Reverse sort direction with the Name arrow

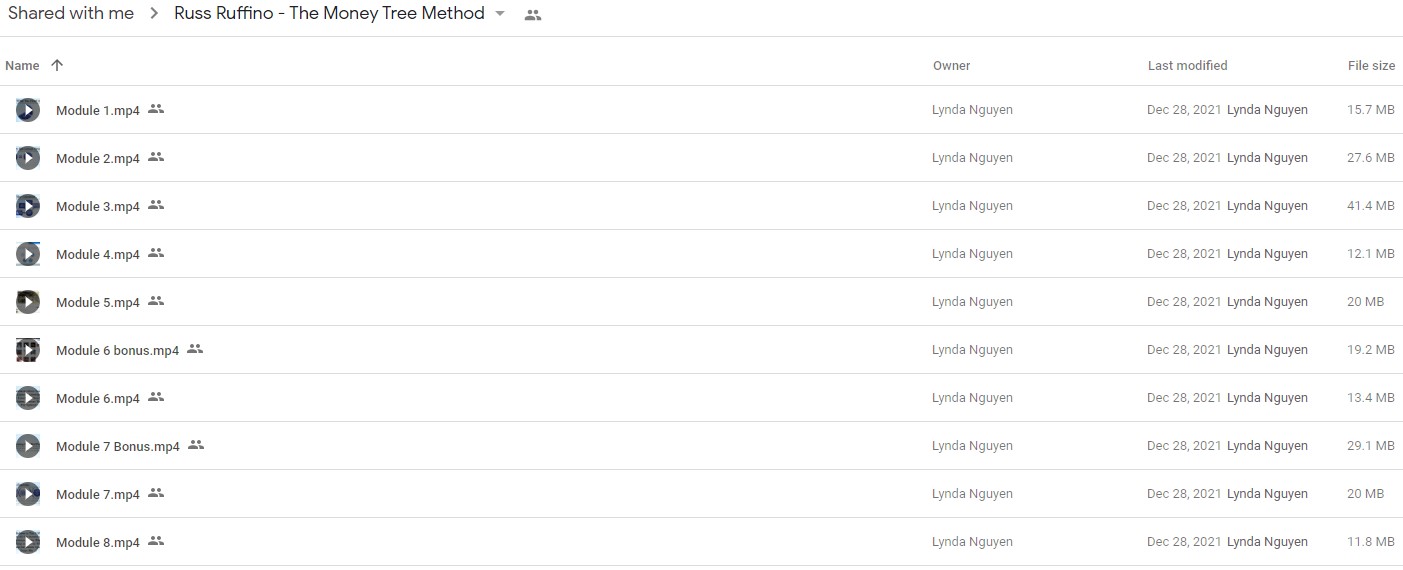57,65
